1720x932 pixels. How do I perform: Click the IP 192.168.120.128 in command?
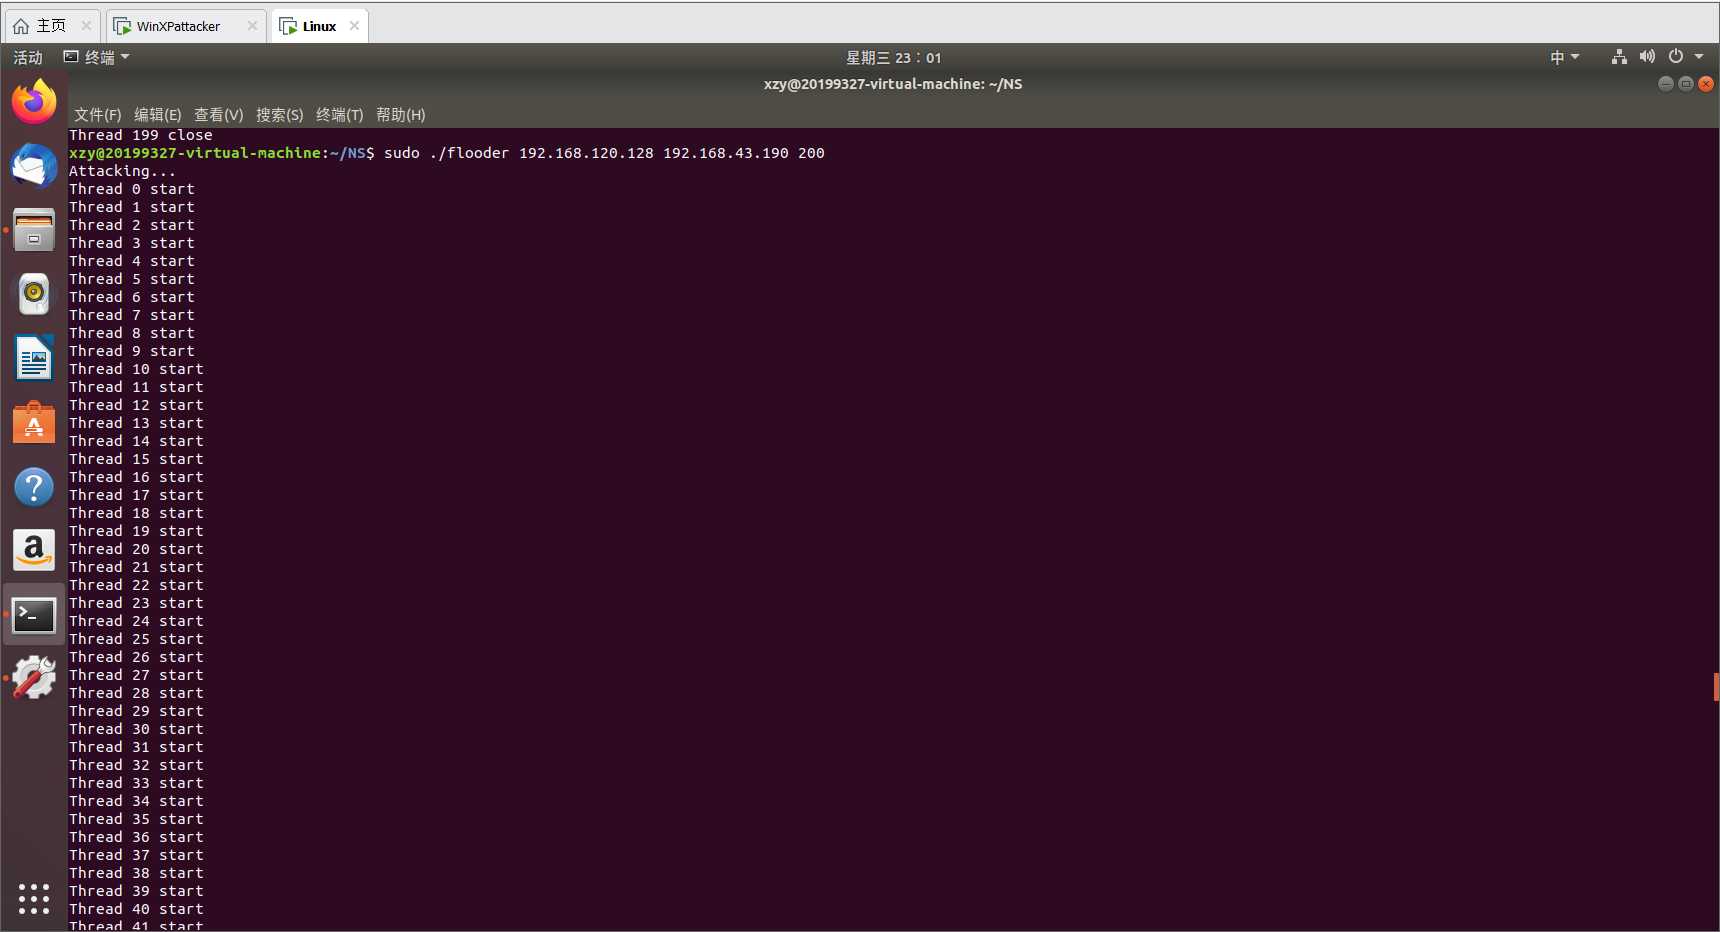[x=586, y=153]
